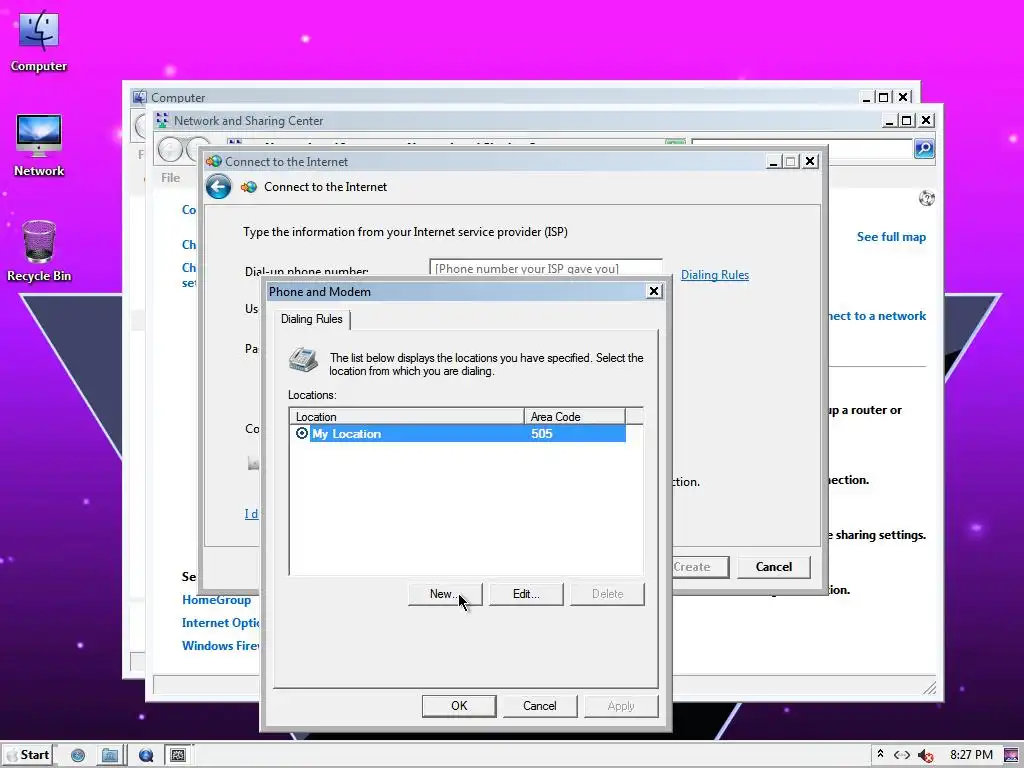Image resolution: width=1024 pixels, height=768 pixels.
Task: Click the telephone icon in Dialing Rules
Action: (x=304, y=359)
